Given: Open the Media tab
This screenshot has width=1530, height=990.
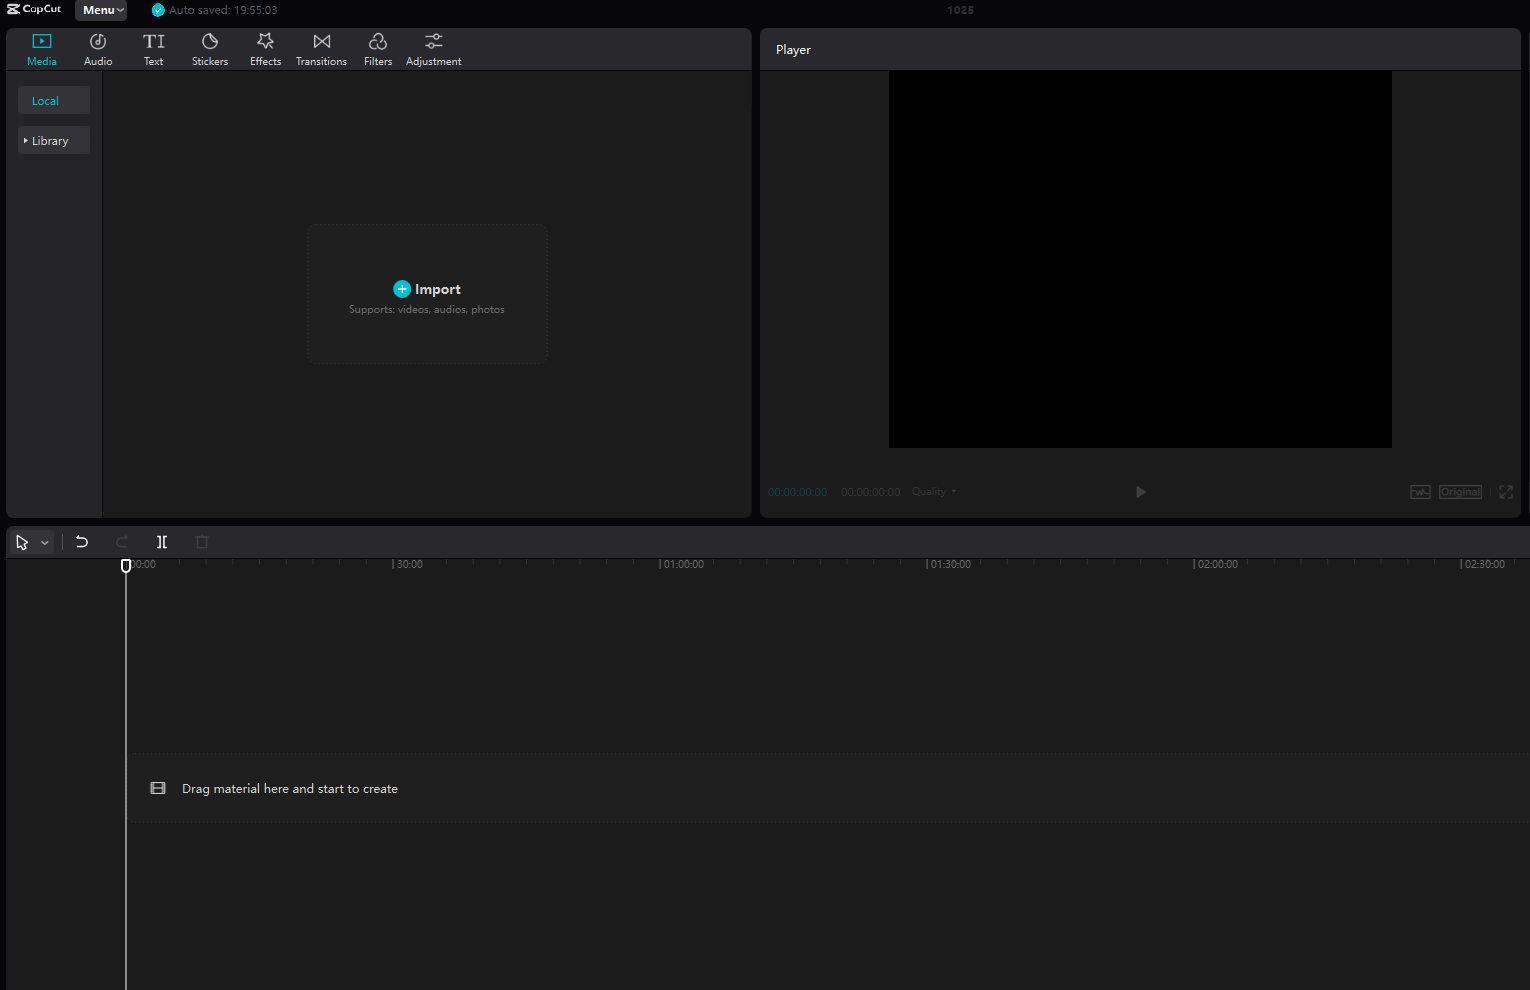Looking at the screenshot, I should tap(42, 50).
